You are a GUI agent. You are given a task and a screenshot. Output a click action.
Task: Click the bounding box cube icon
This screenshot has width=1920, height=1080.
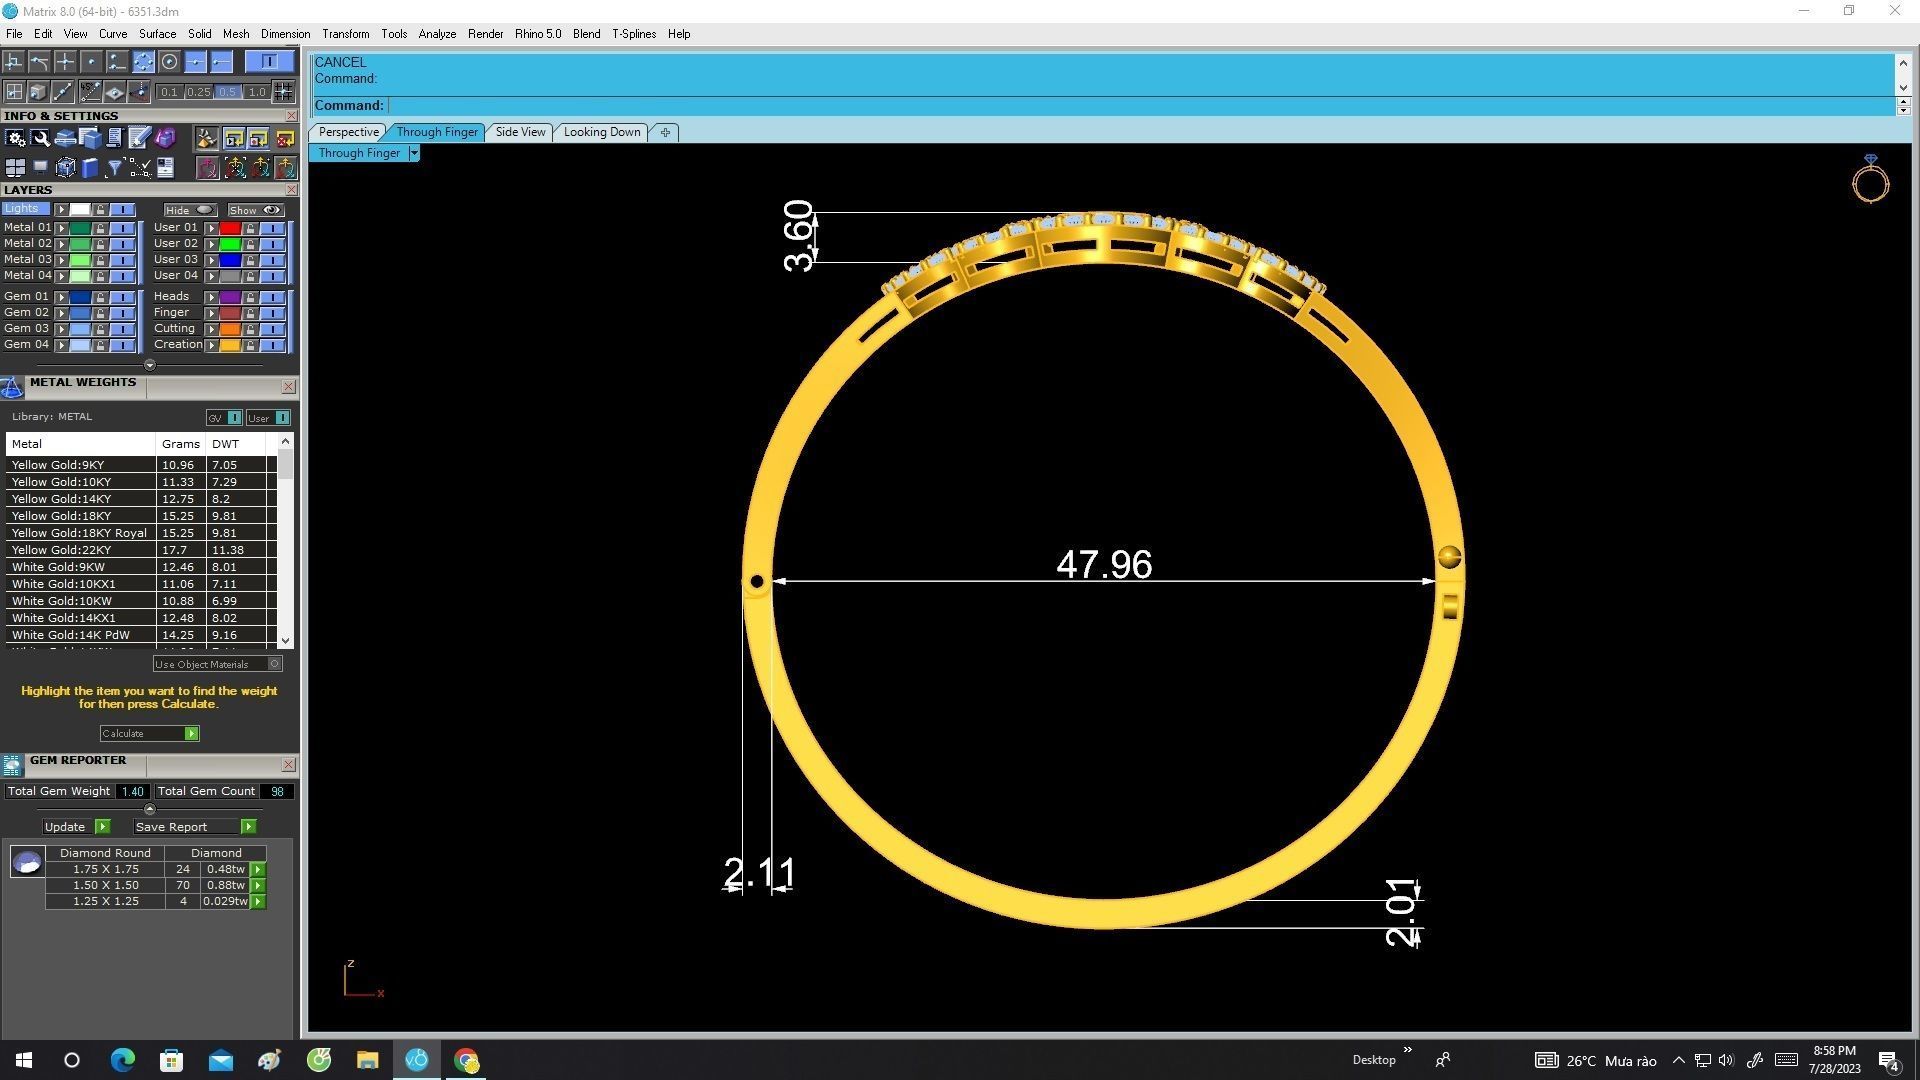[65, 168]
